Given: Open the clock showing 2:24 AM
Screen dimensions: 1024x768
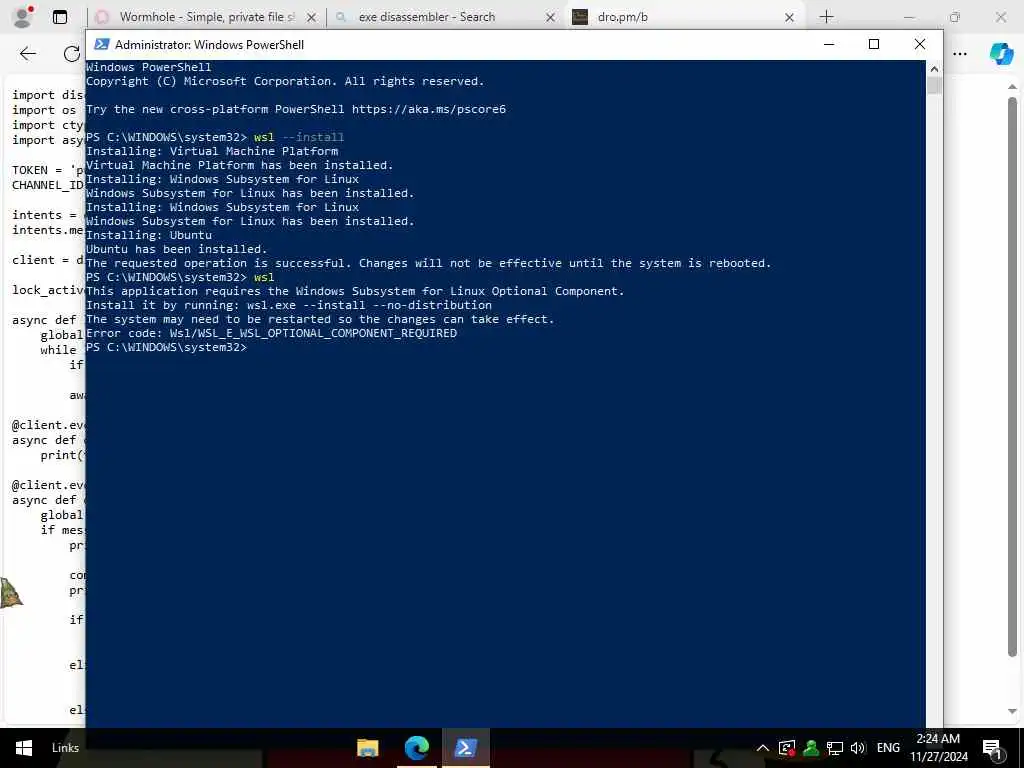Looking at the screenshot, I should pos(939,748).
